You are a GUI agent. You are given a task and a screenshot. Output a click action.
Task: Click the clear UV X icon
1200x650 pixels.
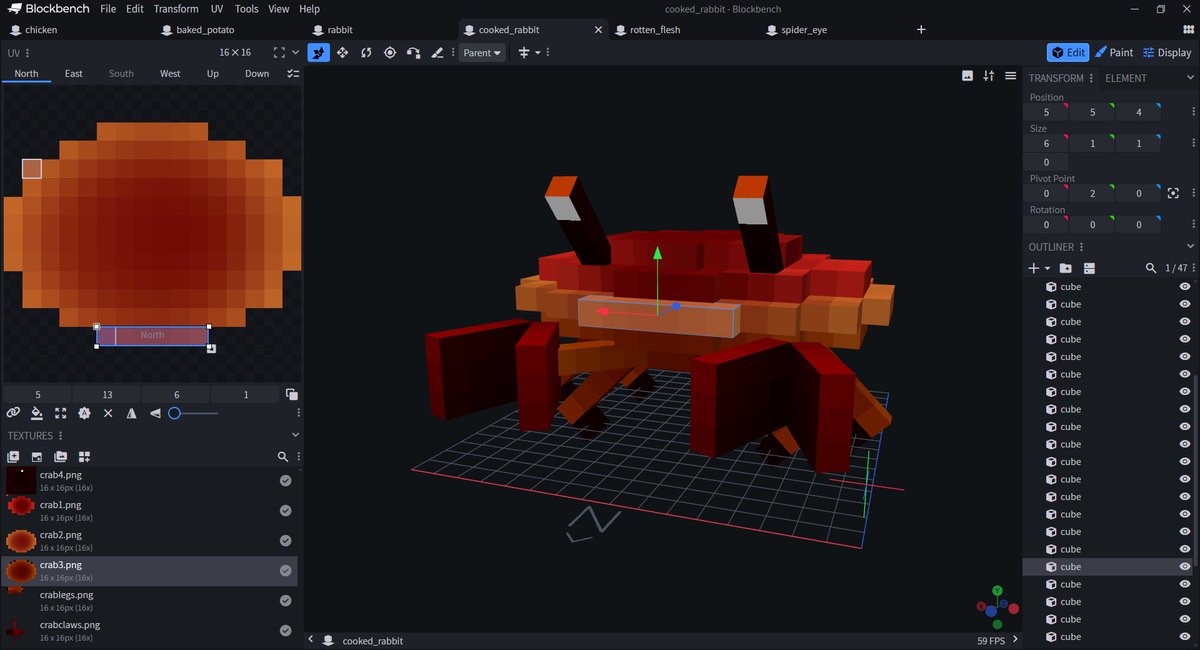pyautogui.click(x=108, y=413)
